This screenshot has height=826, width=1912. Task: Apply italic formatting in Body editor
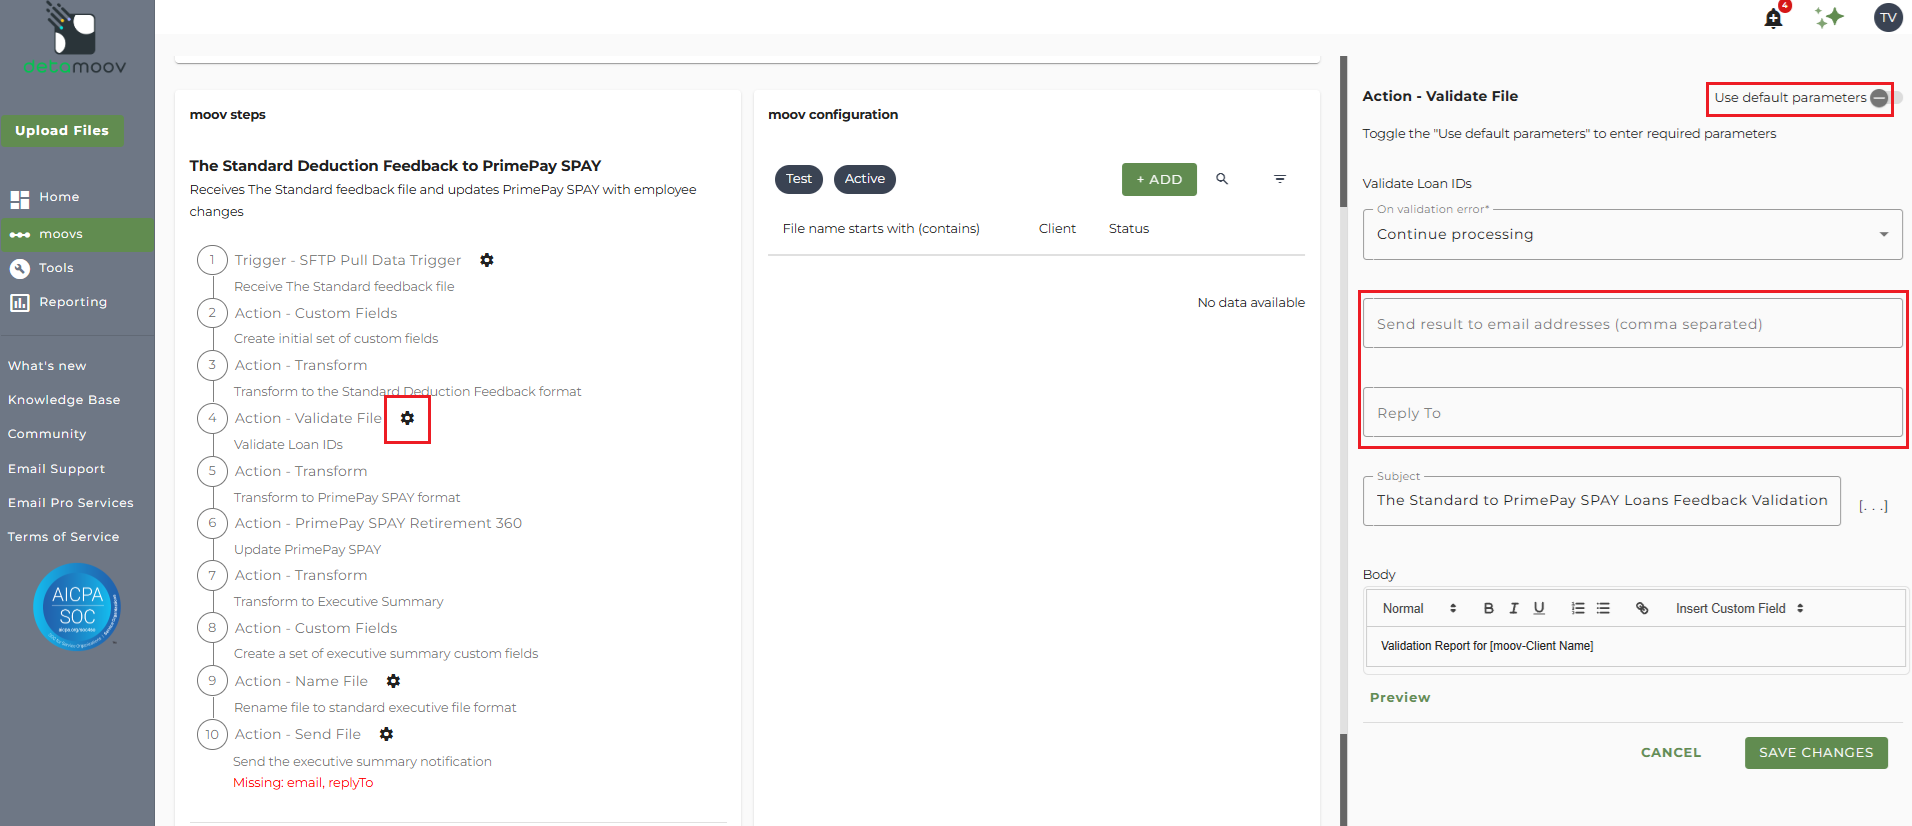coord(1514,608)
